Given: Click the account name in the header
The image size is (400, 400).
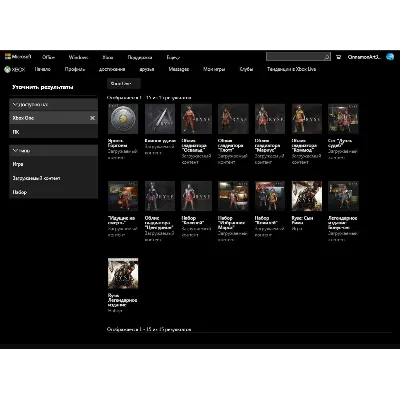Looking at the screenshot, I should click(364, 57).
